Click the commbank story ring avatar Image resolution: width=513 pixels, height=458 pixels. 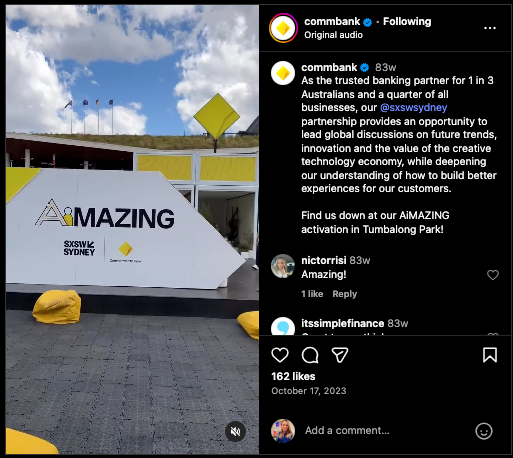[283, 28]
